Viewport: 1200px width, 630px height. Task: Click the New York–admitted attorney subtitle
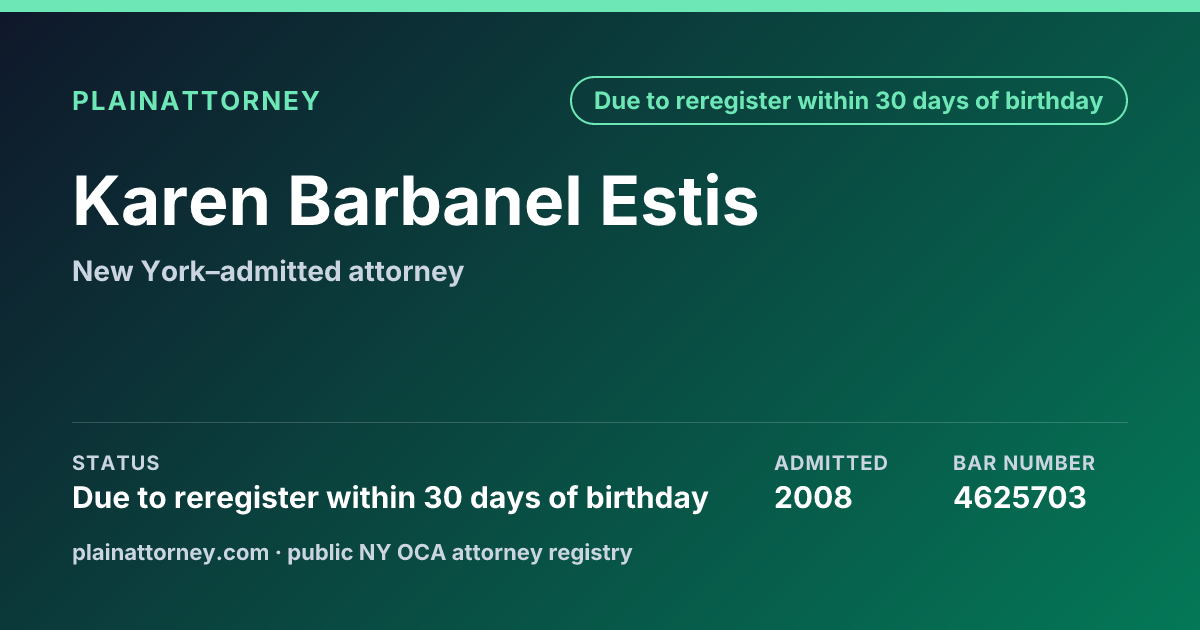[x=268, y=271]
